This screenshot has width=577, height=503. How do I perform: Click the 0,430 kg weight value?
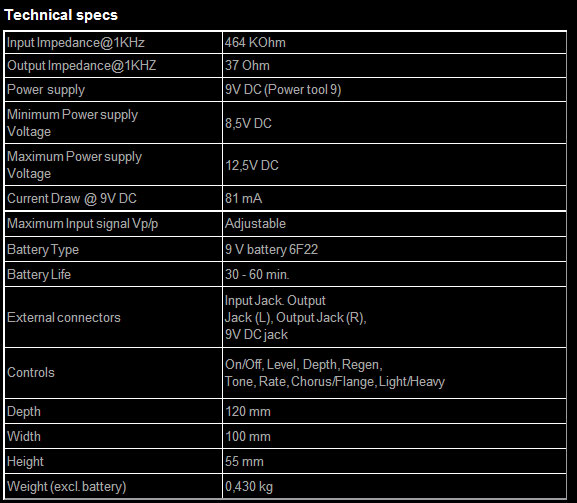[x=249, y=486]
